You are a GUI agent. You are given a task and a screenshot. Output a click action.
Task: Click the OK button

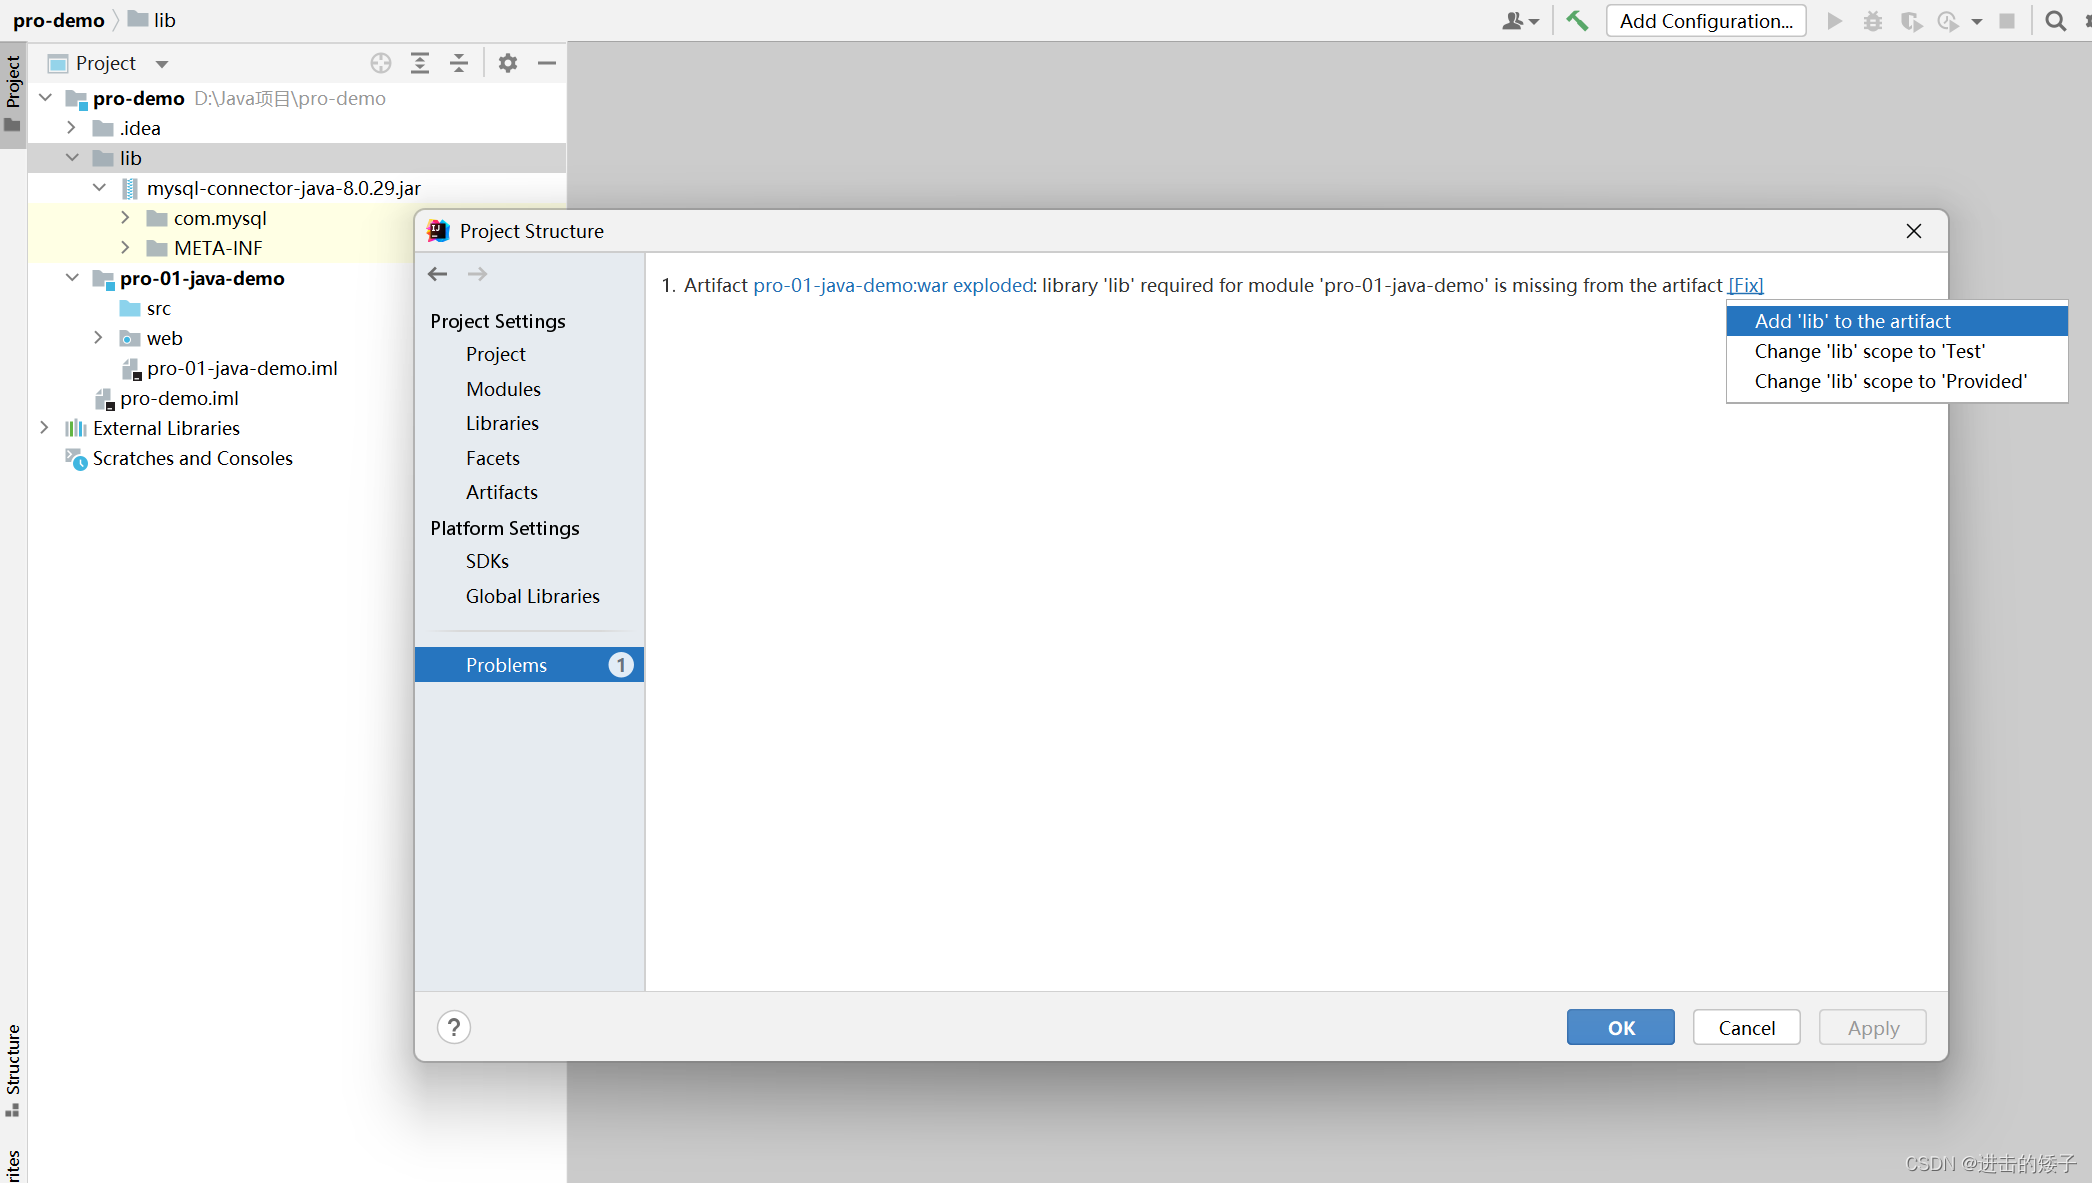1620,1027
